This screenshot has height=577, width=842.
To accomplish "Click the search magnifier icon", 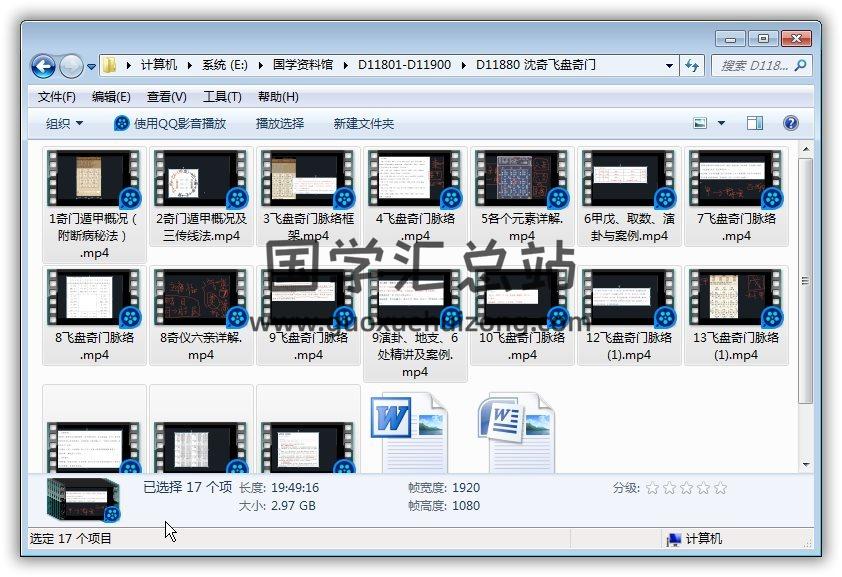I will click(x=800, y=66).
